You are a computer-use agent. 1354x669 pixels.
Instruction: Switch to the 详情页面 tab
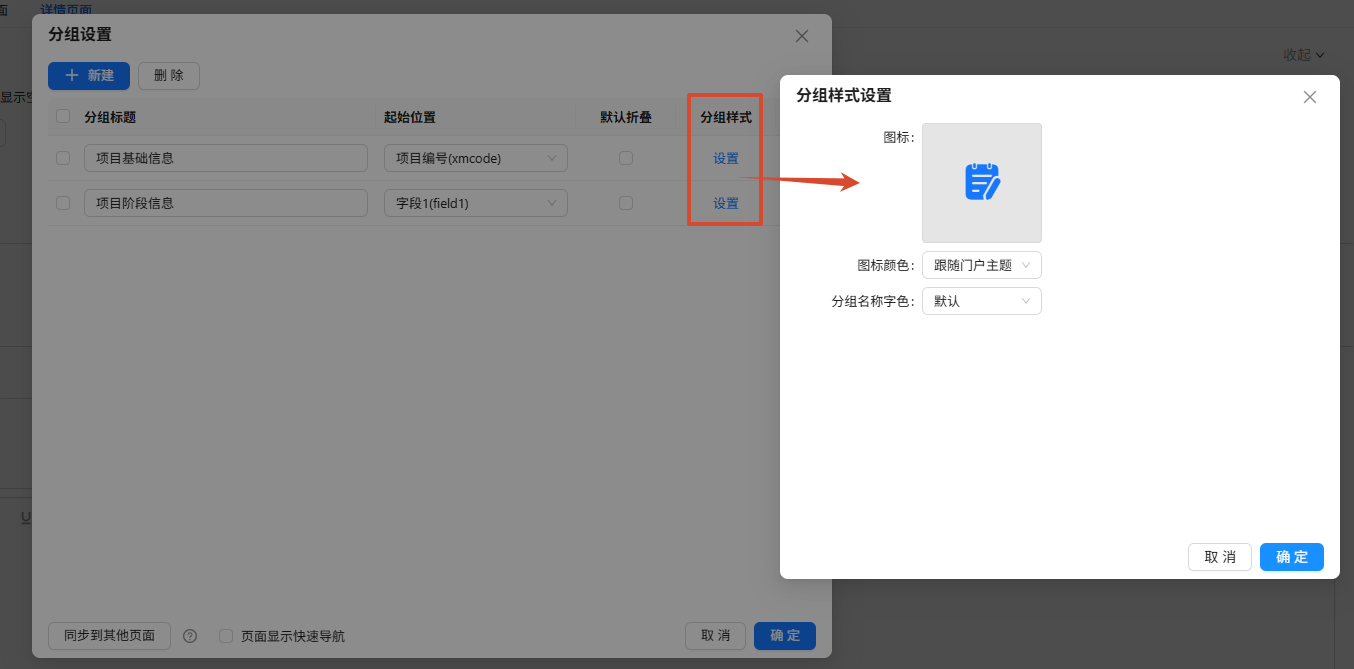(66, 8)
